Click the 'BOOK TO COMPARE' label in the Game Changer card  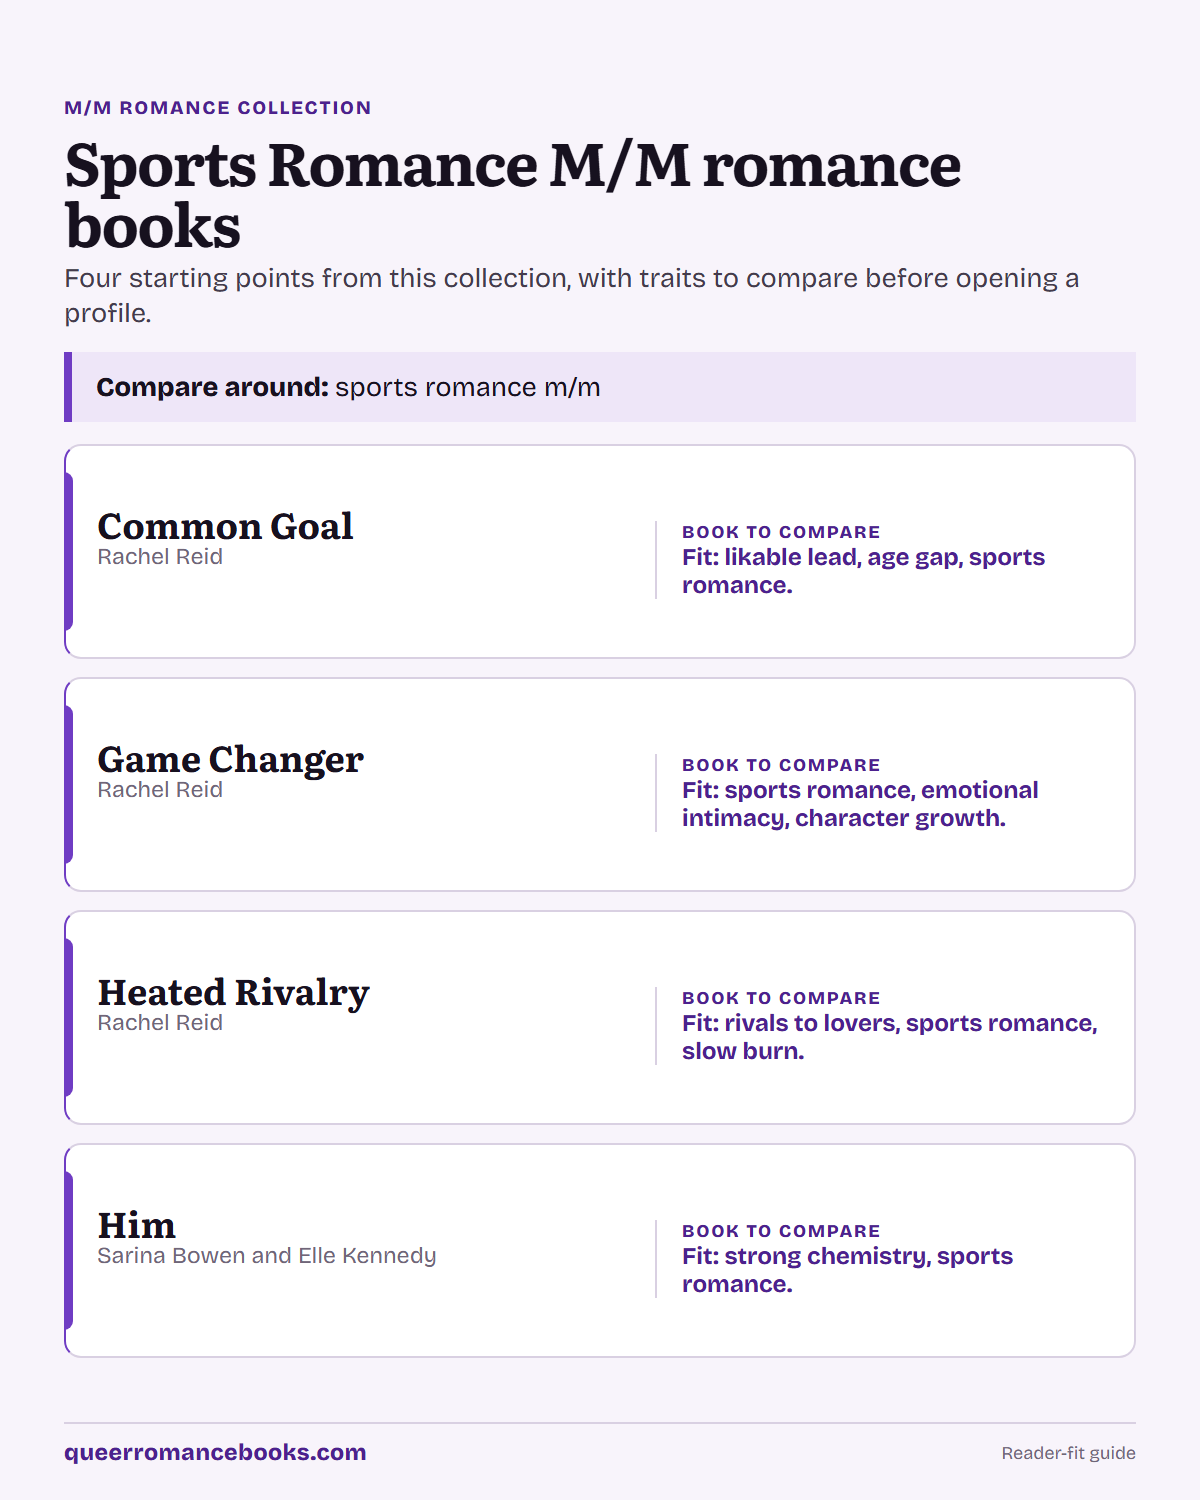(x=781, y=765)
